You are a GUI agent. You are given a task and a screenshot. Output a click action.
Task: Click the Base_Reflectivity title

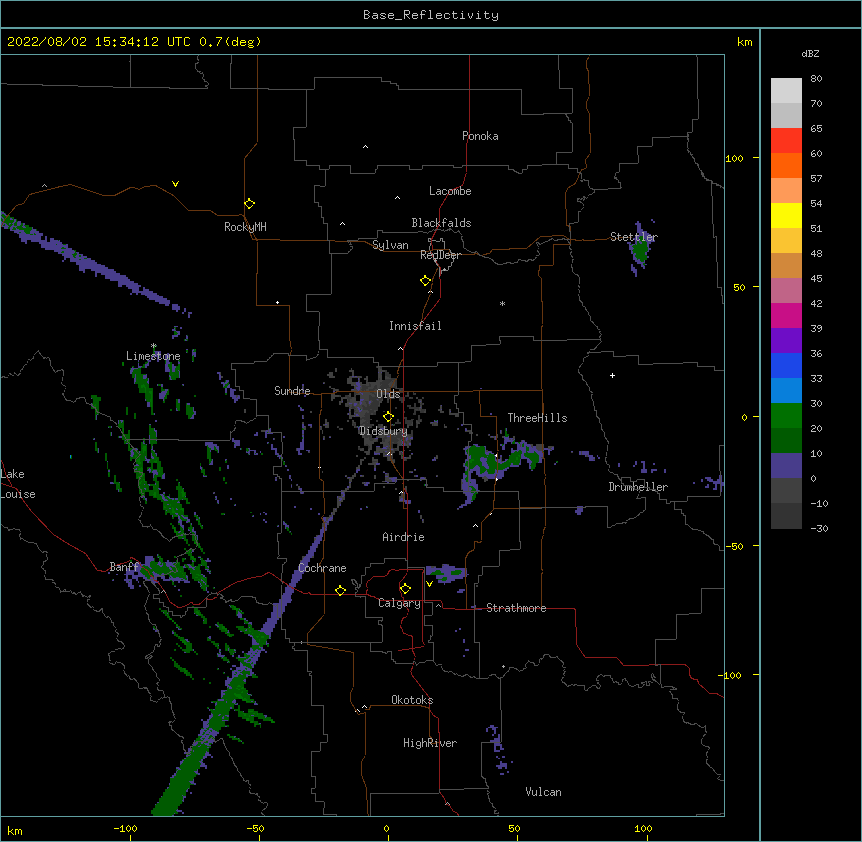431,15
